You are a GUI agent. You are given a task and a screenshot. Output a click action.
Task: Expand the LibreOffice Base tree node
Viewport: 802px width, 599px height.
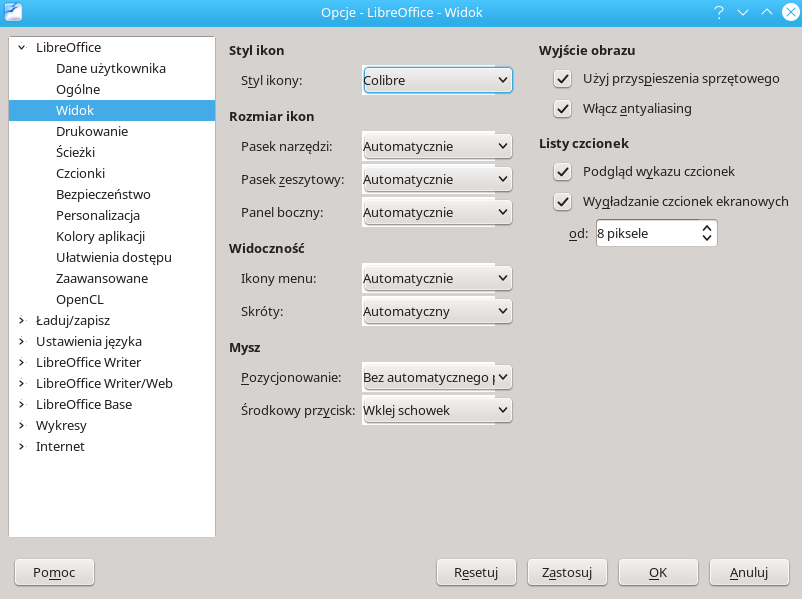tap(22, 404)
